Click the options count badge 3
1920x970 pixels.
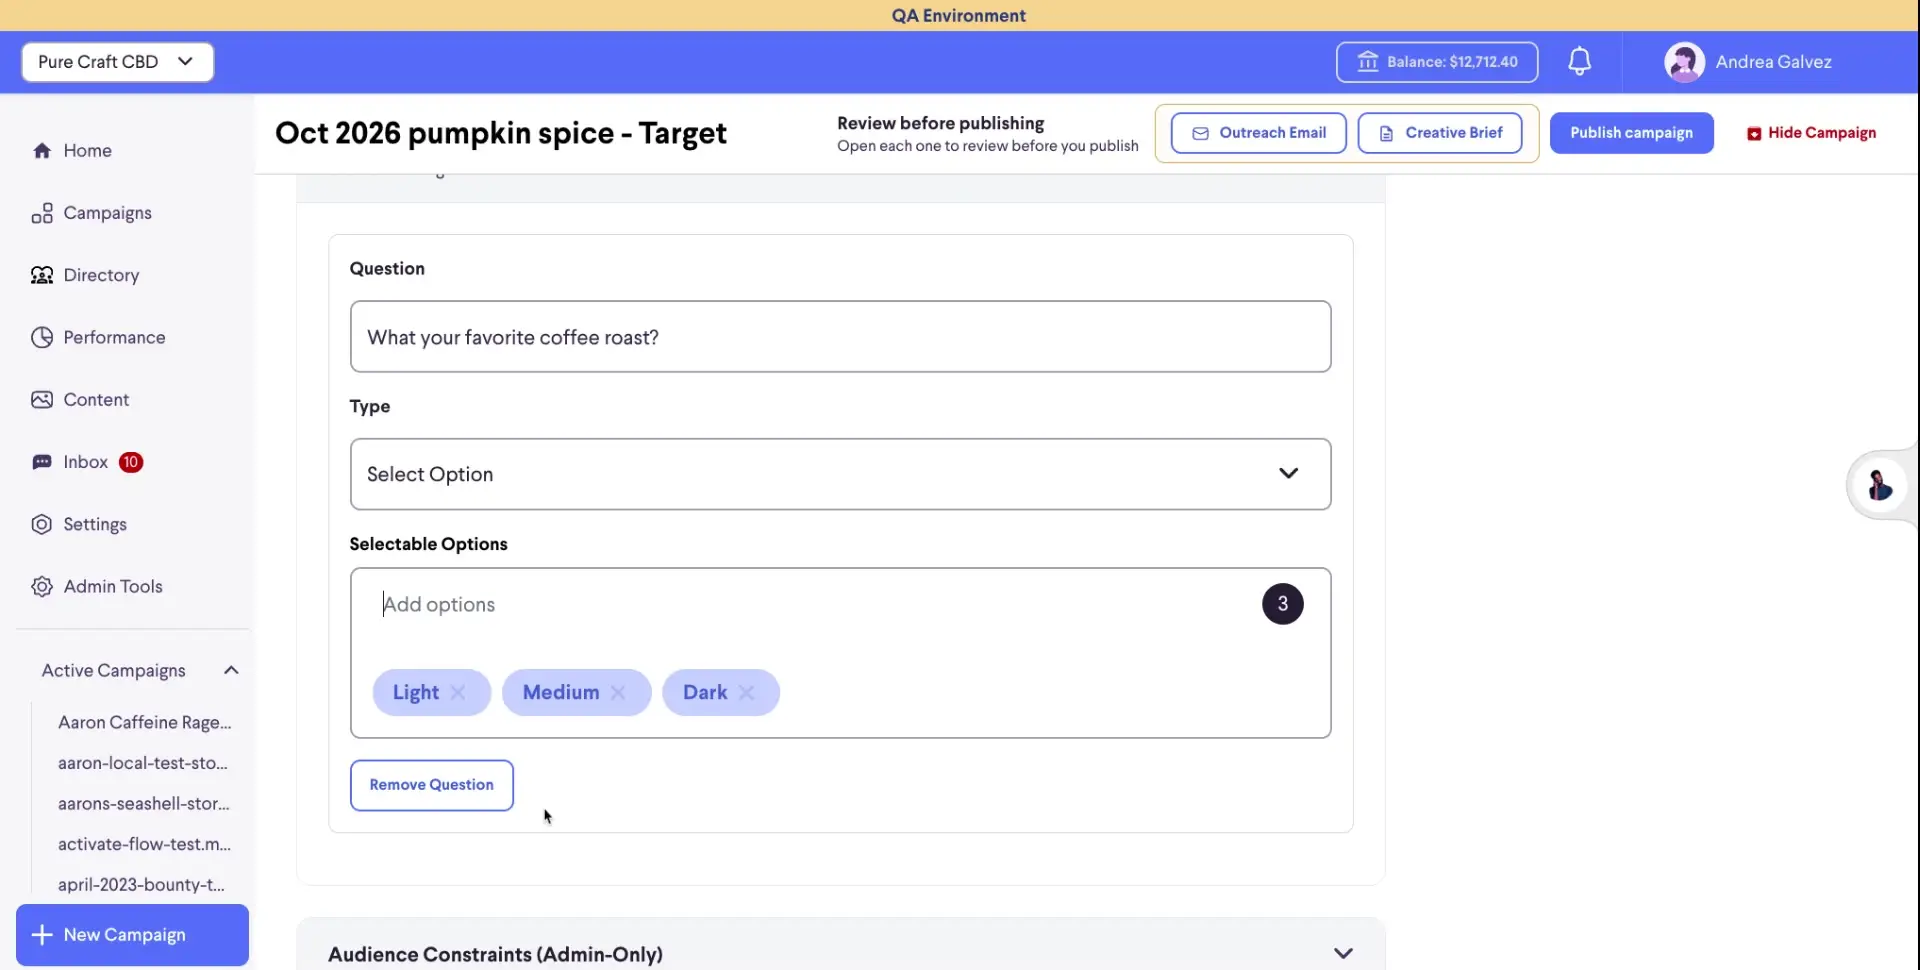1282,604
